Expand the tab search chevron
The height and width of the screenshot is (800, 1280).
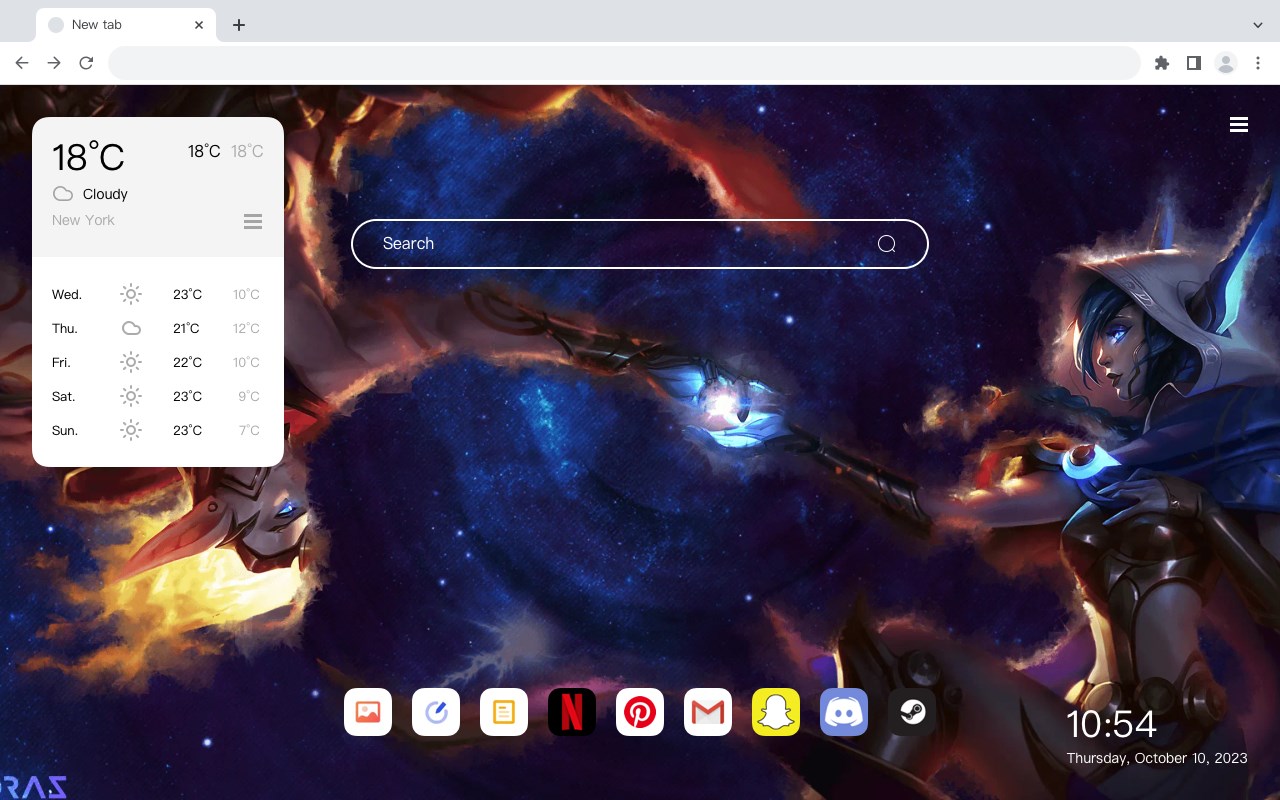(x=1258, y=25)
